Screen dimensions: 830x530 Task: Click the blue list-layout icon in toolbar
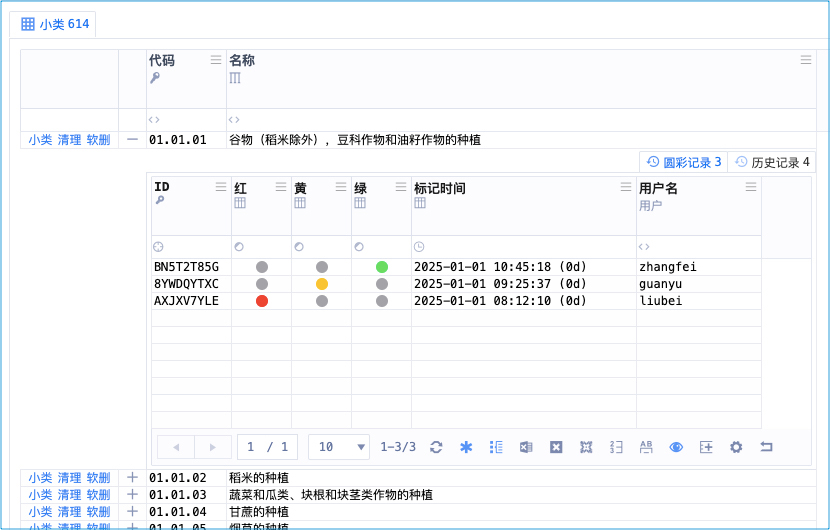tap(496, 447)
